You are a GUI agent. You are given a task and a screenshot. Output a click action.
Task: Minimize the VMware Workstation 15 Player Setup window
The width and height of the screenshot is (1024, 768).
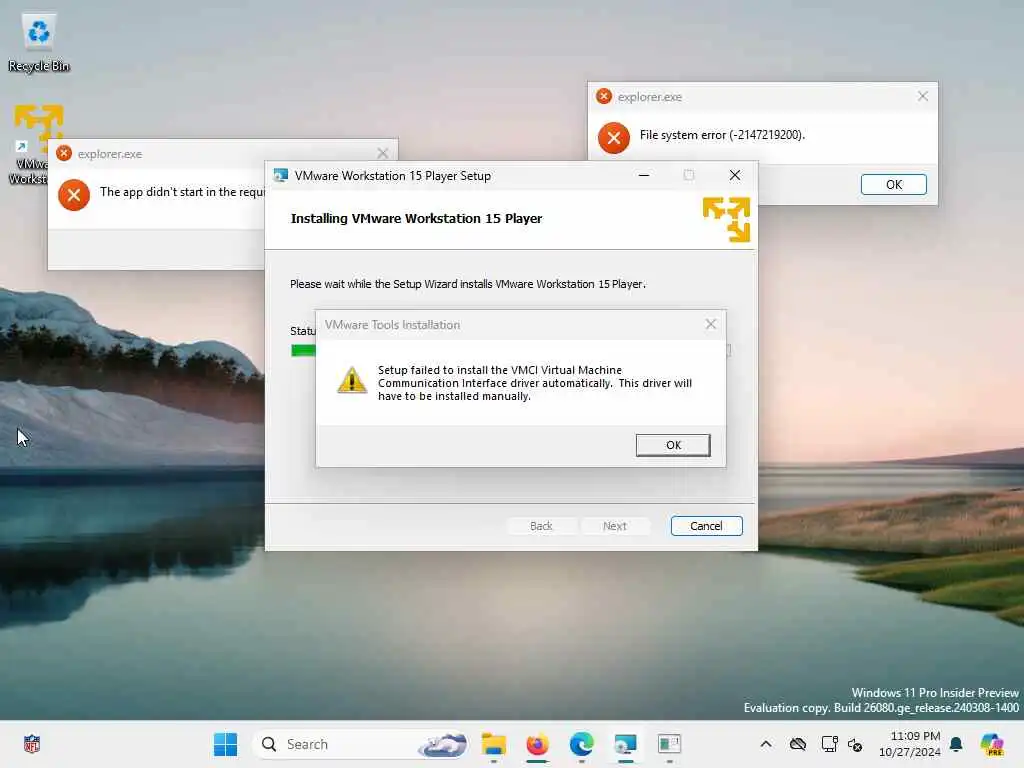(644, 176)
